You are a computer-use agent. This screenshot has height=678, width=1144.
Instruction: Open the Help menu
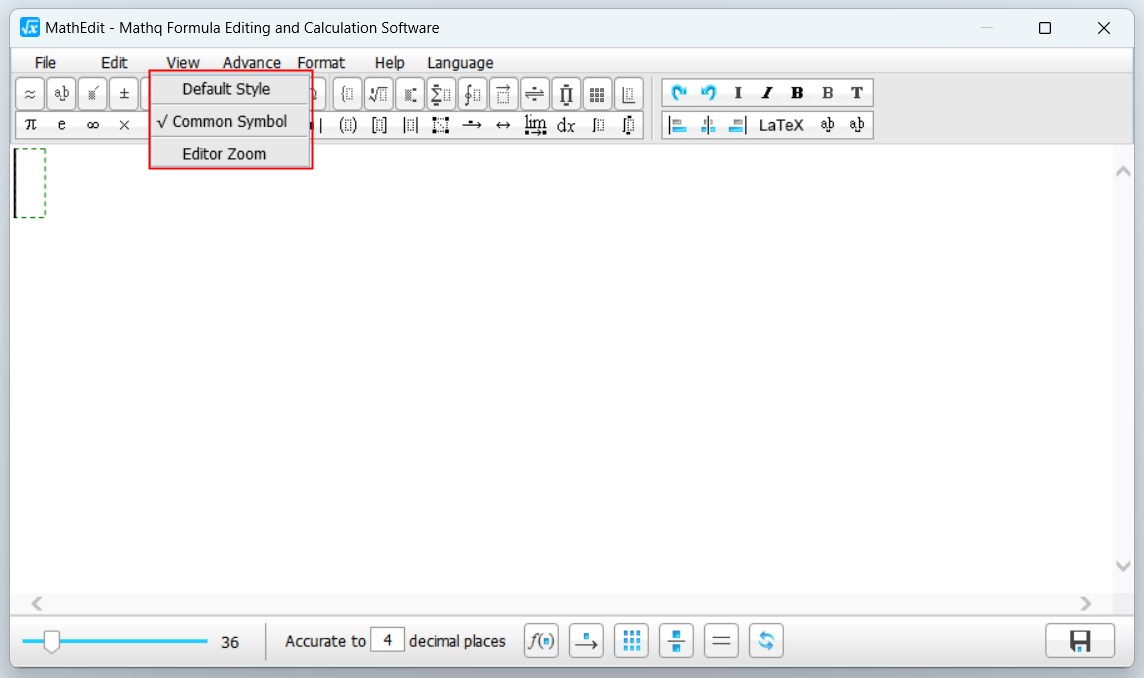[389, 63]
